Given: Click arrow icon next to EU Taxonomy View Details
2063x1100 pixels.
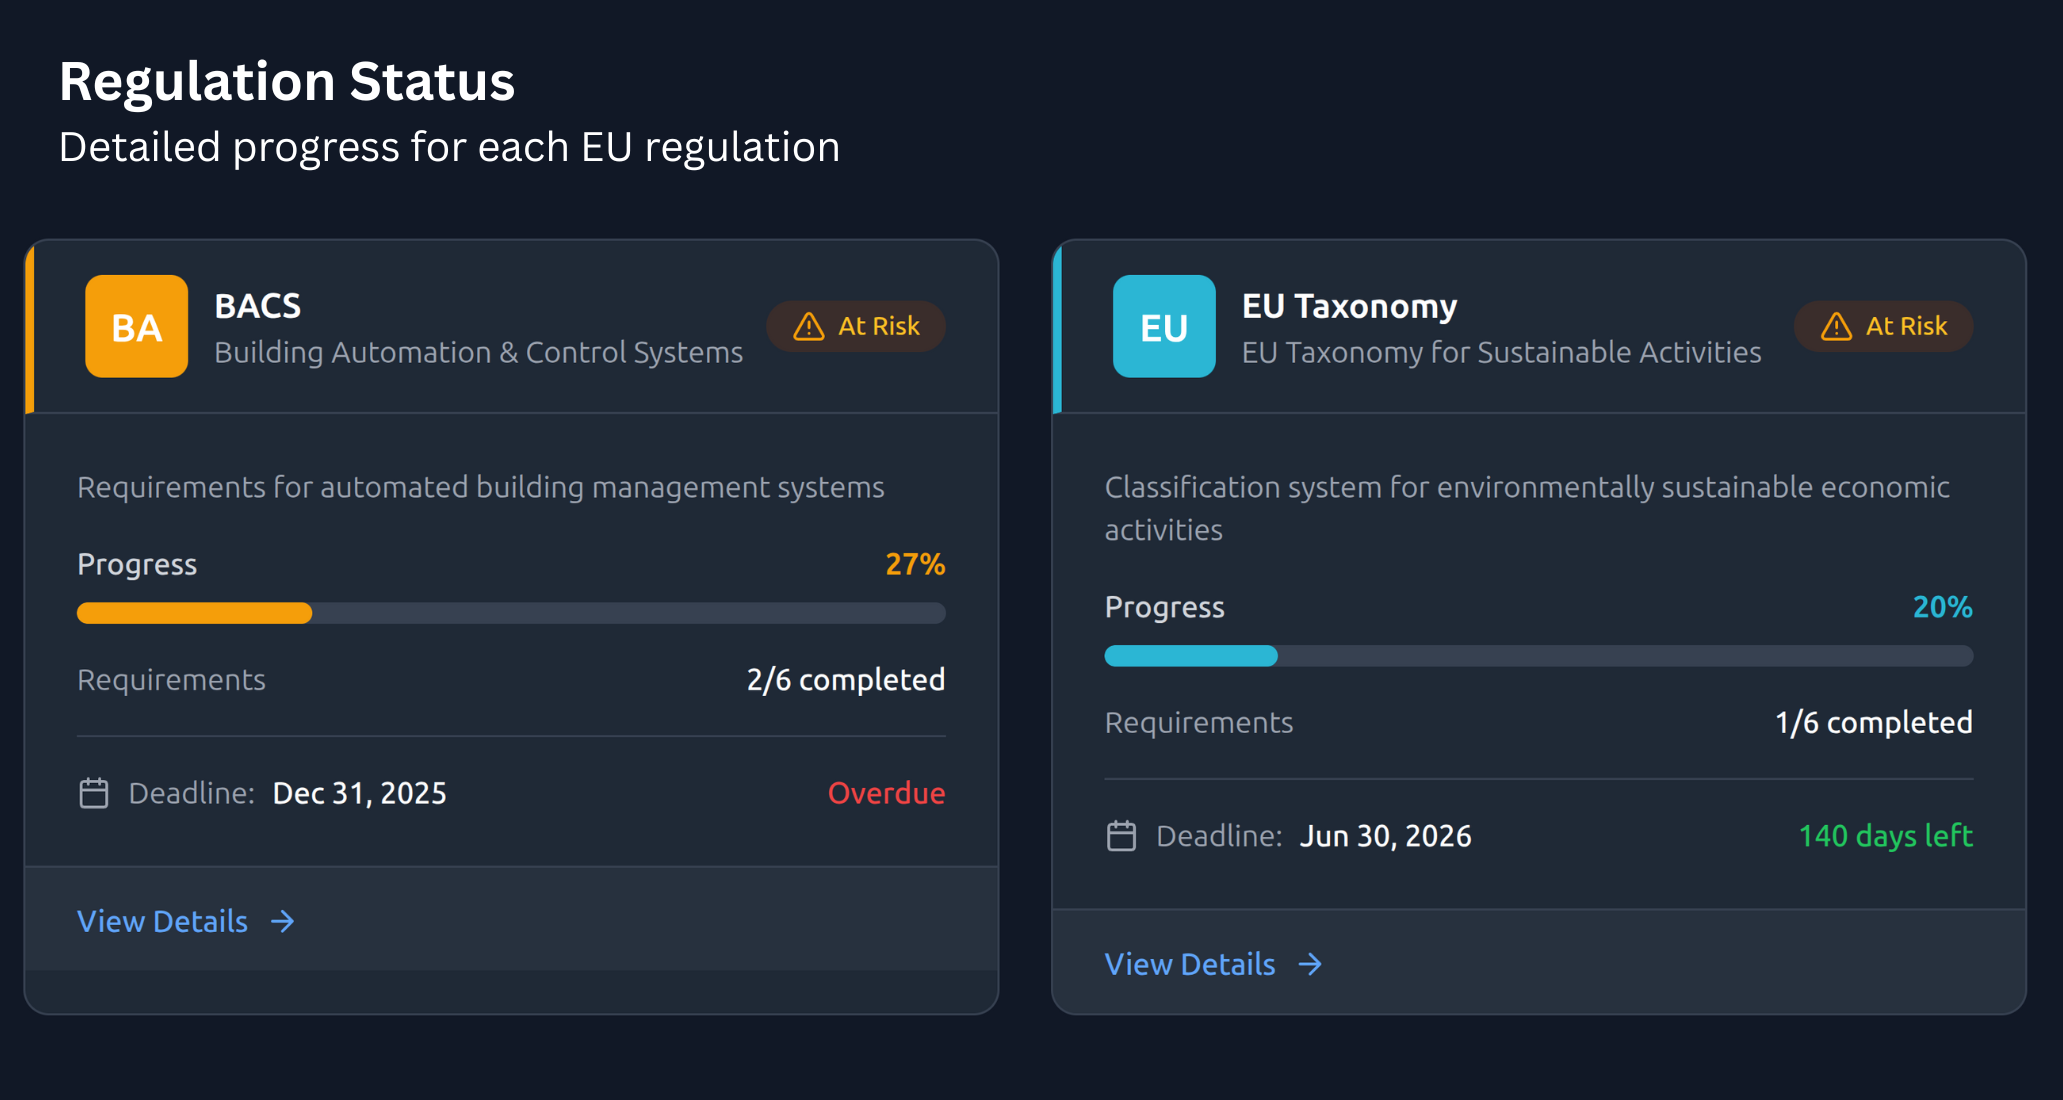Looking at the screenshot, I should coord(1310,964).
